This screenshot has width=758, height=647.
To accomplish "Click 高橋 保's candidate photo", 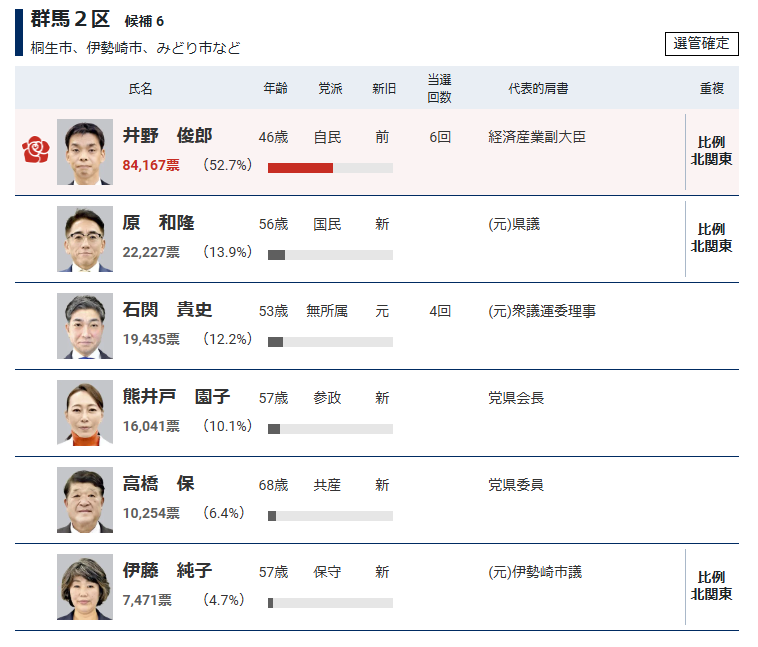I will pos(85,500).
